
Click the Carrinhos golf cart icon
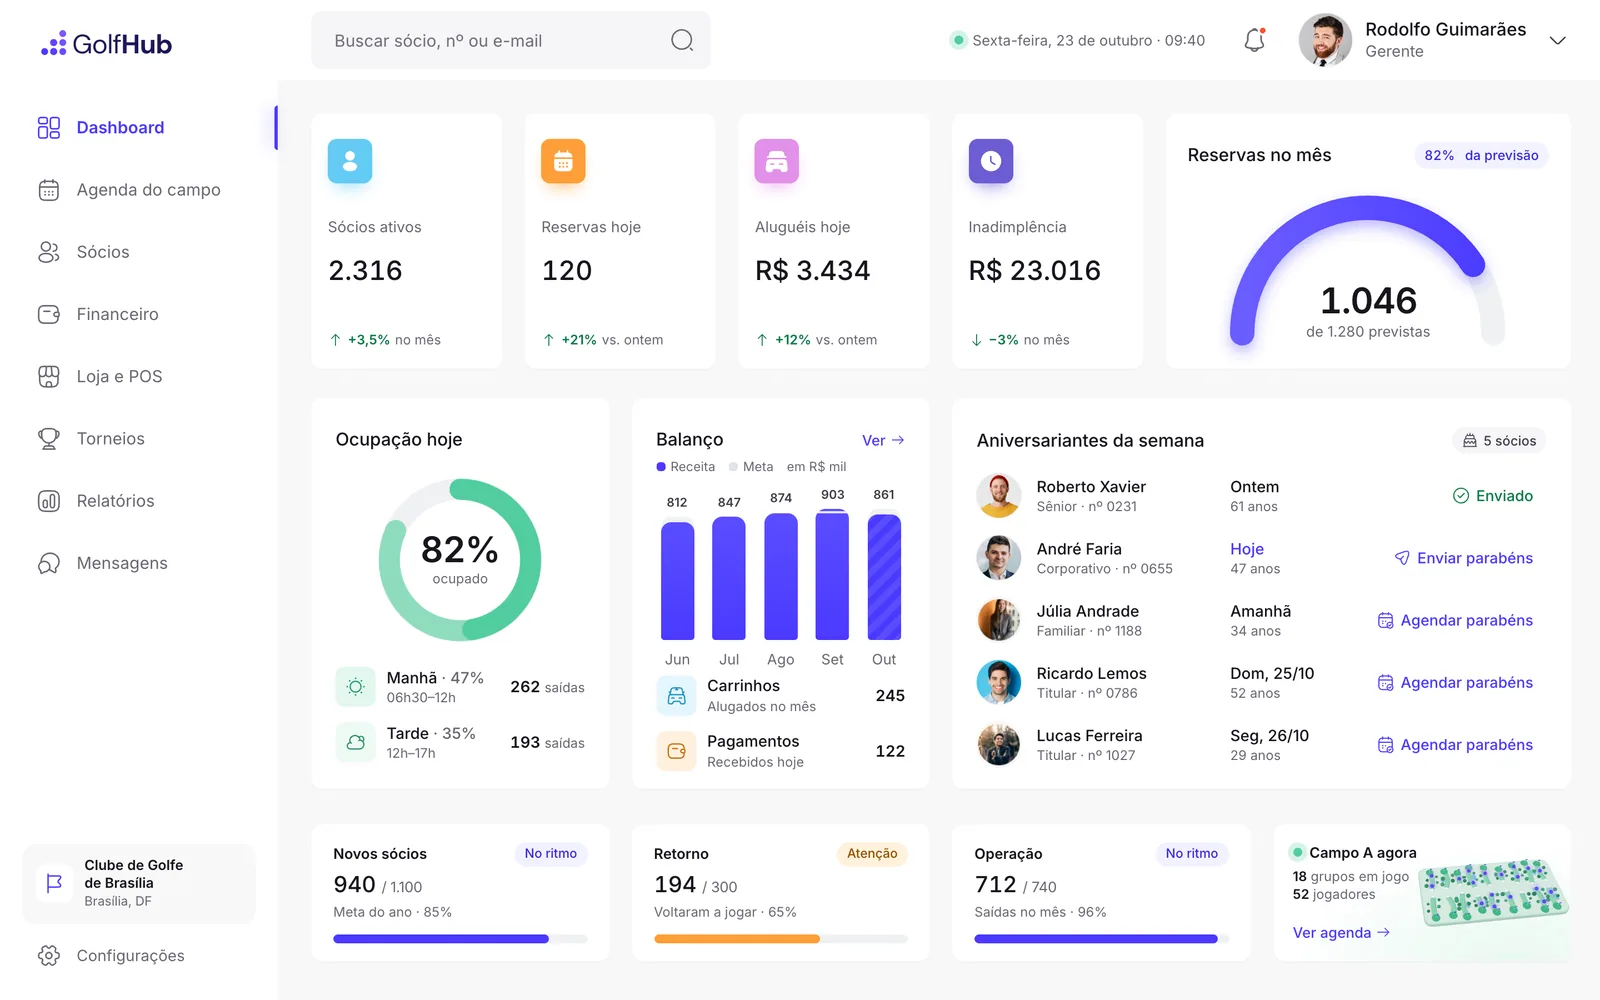pos(677,696)
